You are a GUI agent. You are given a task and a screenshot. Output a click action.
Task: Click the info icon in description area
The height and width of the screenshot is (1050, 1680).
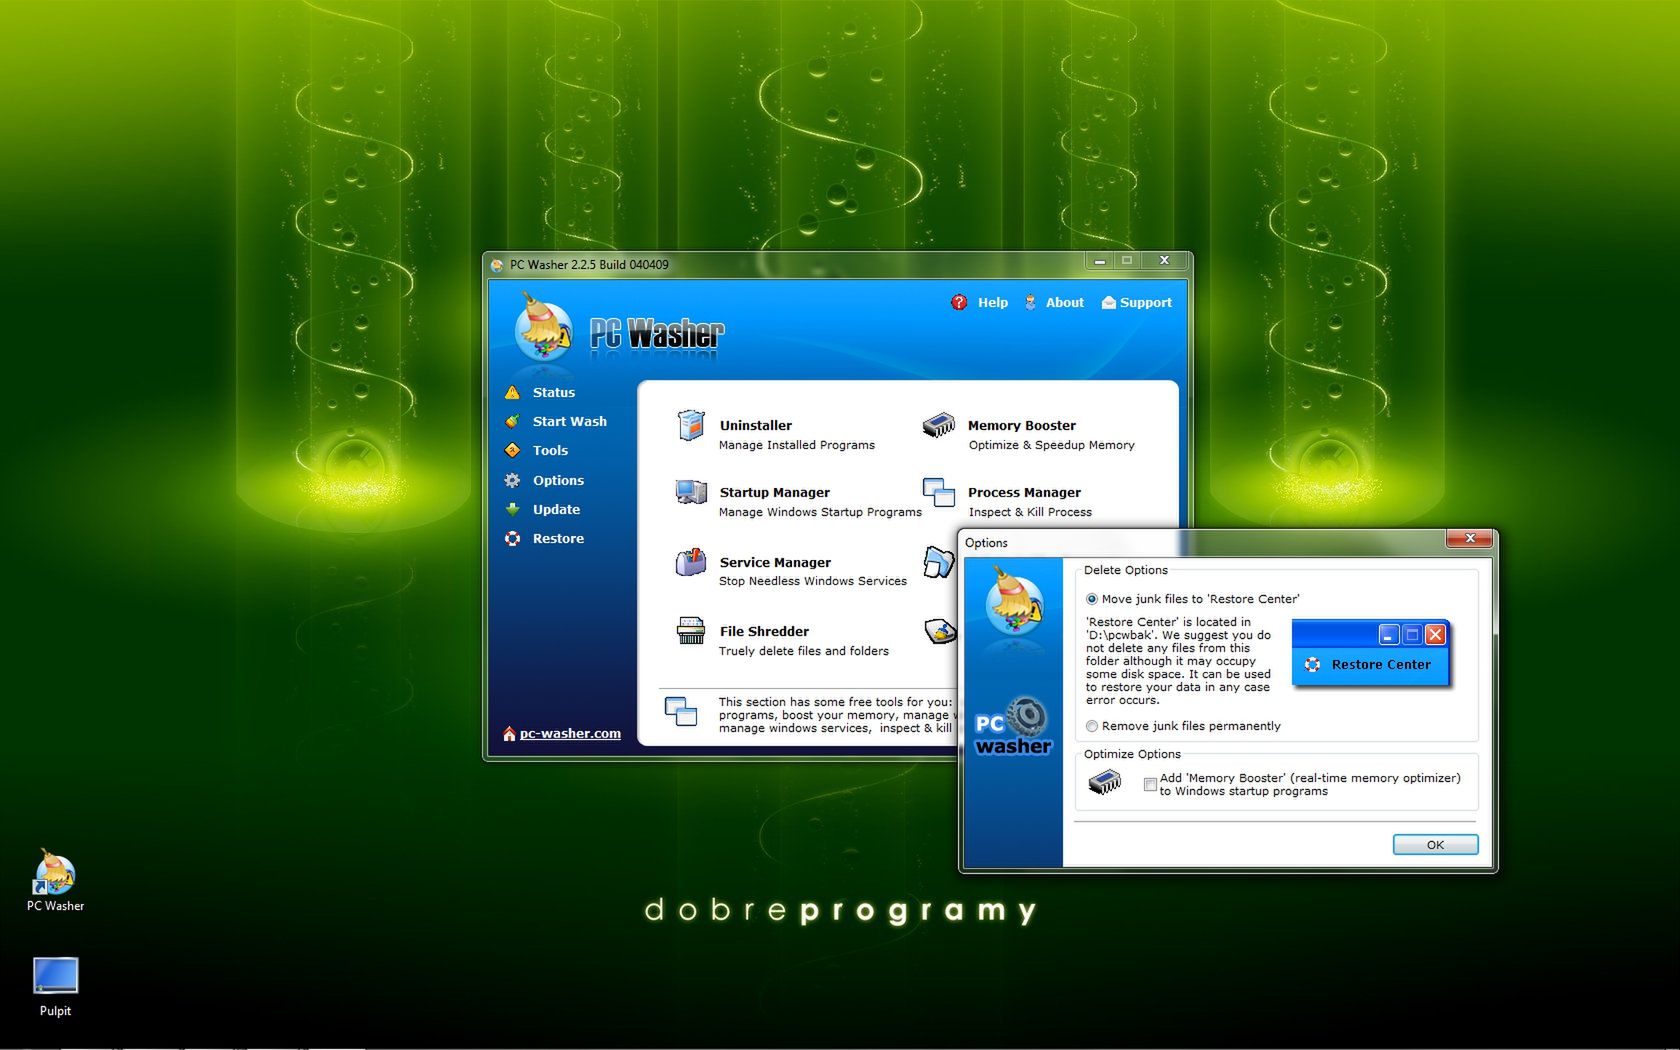pyautogui.click(x=681, y=712)
